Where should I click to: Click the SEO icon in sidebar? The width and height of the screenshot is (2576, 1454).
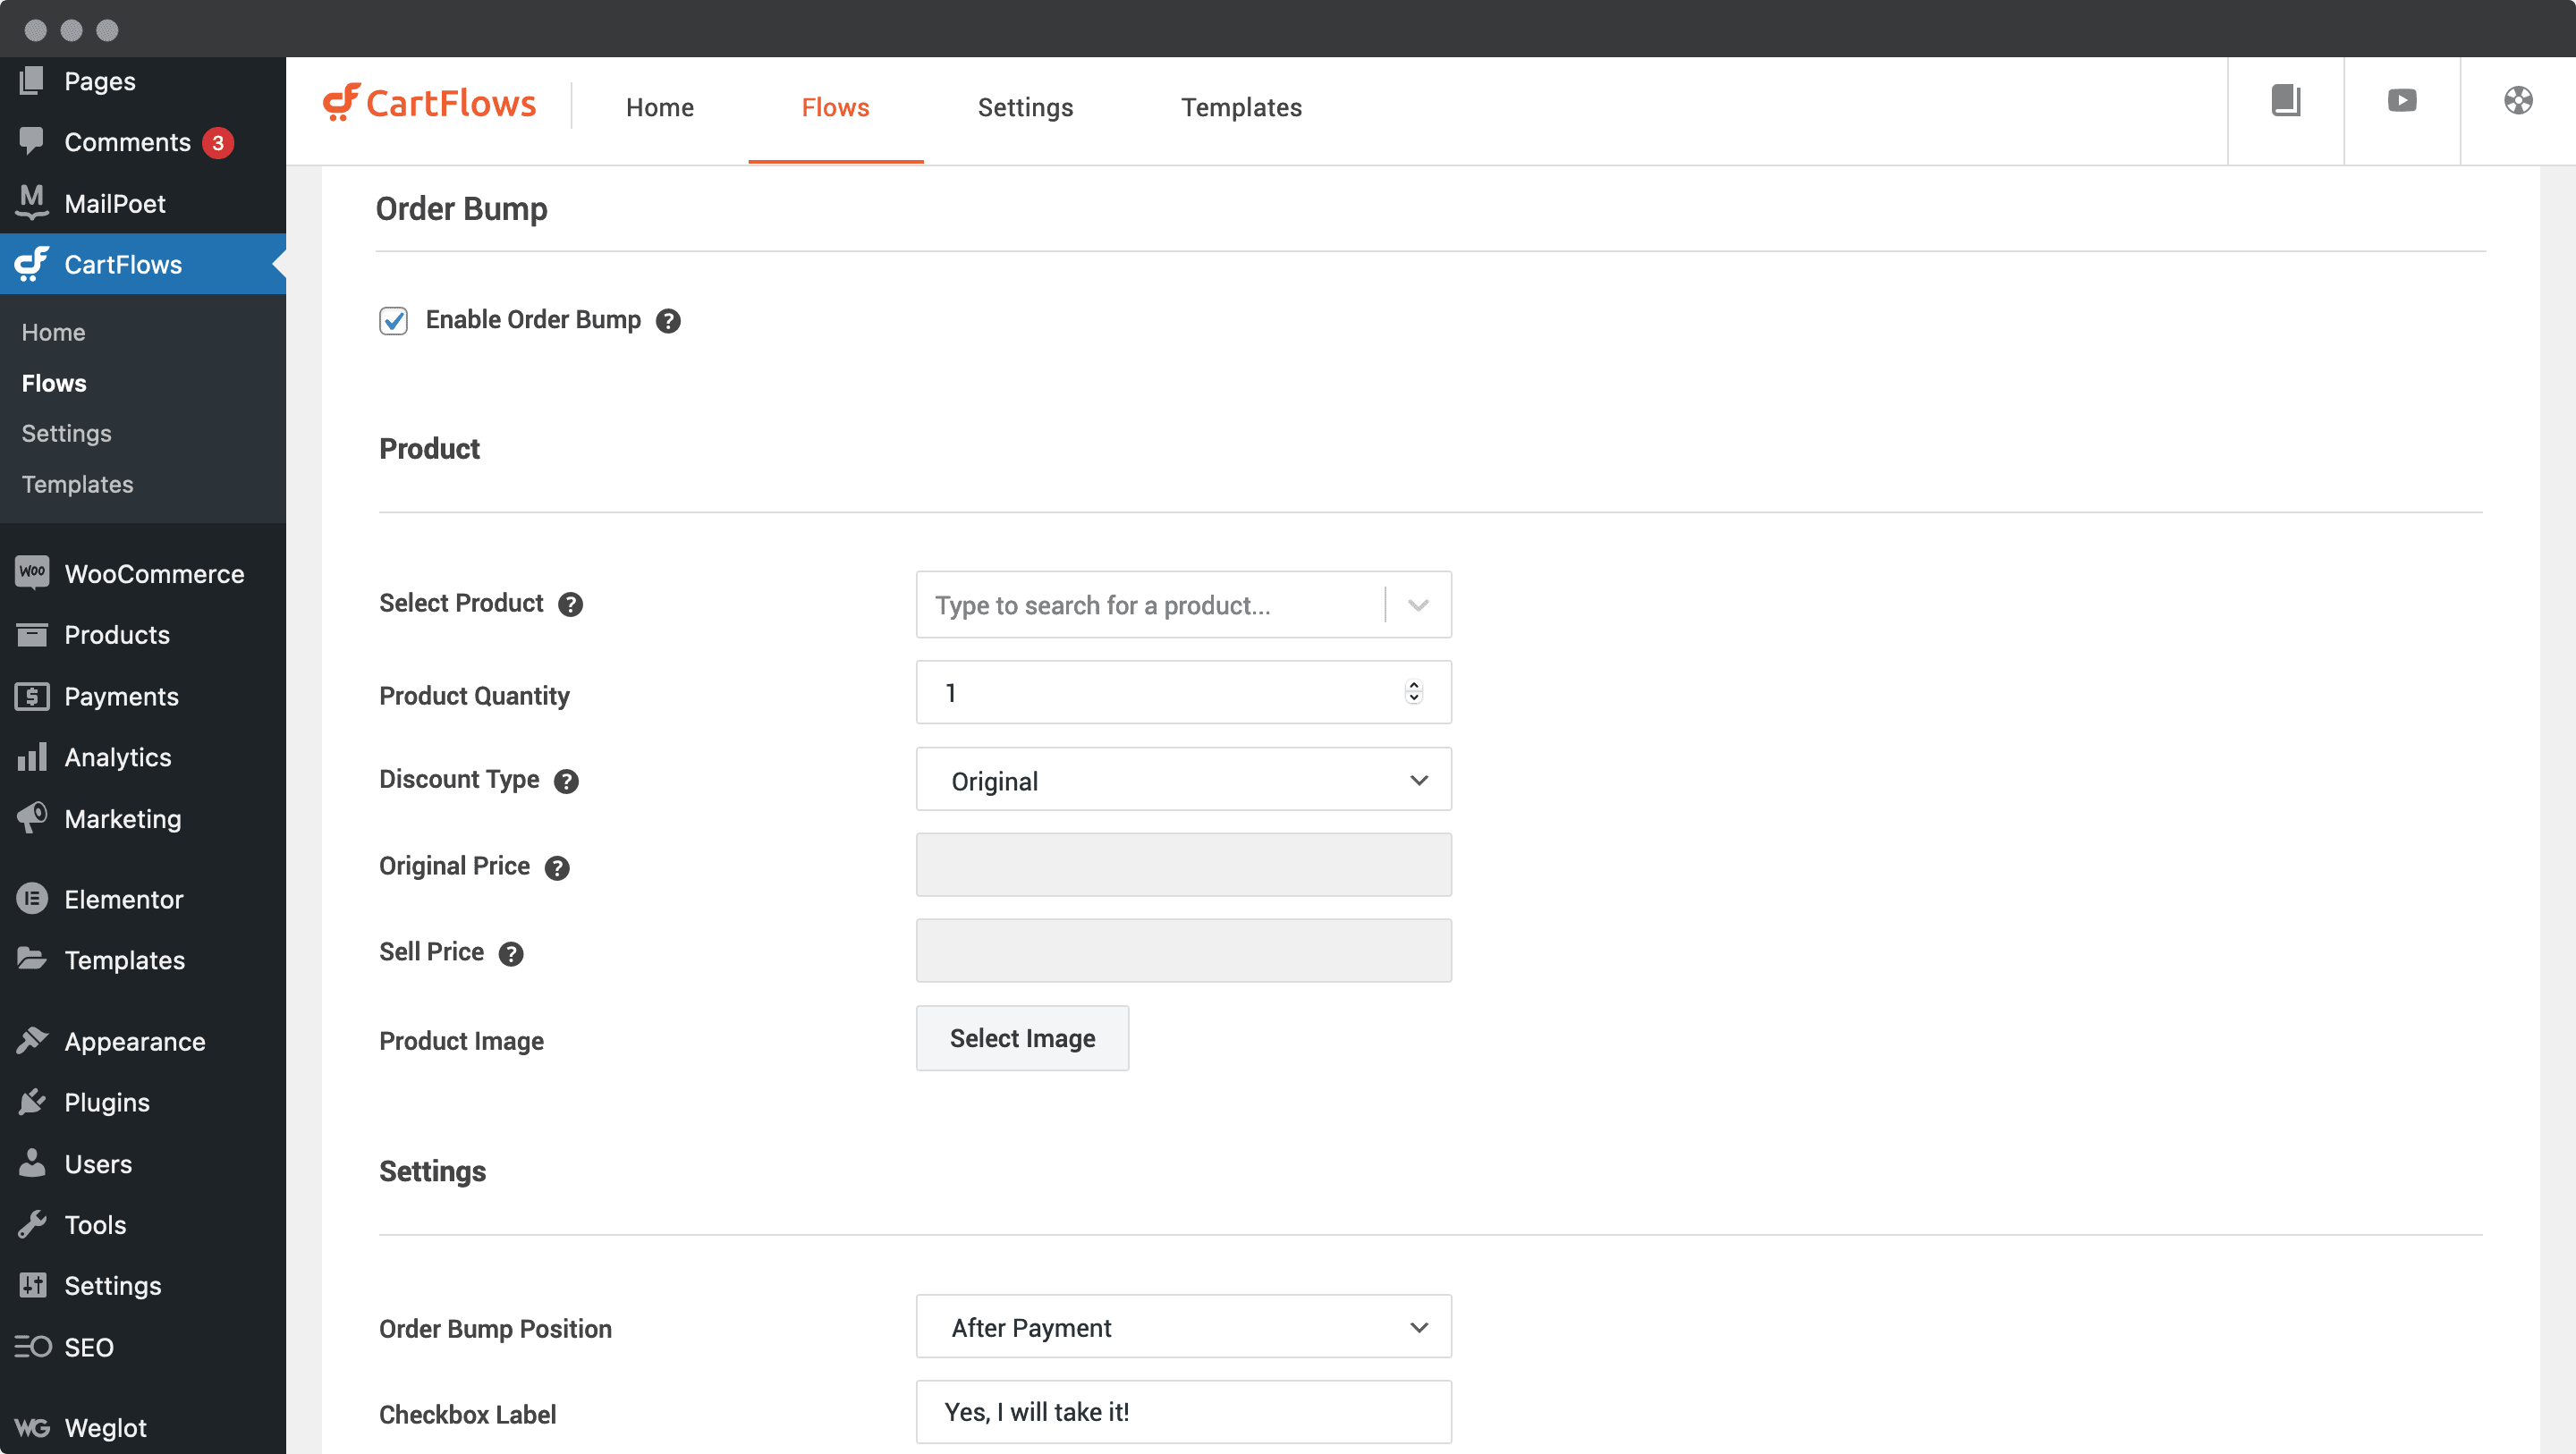[30, 1348]
